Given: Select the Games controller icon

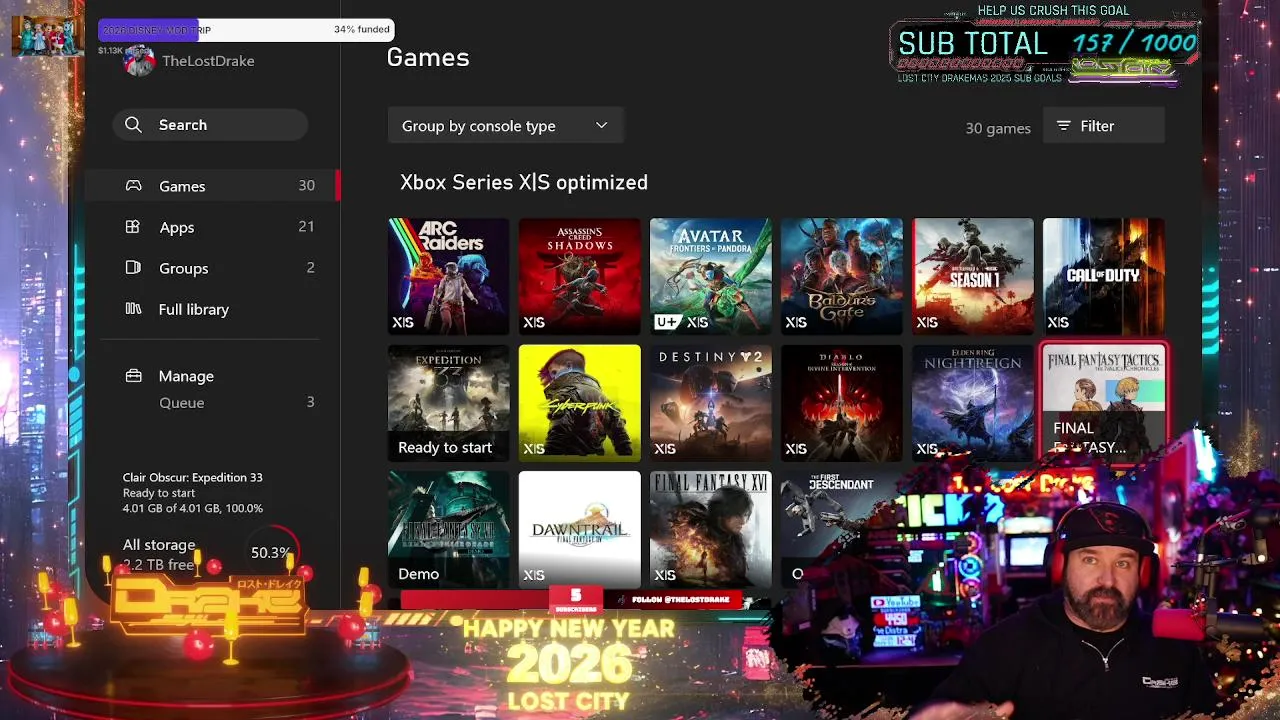Looking at the screenshot, I should 133,186.
